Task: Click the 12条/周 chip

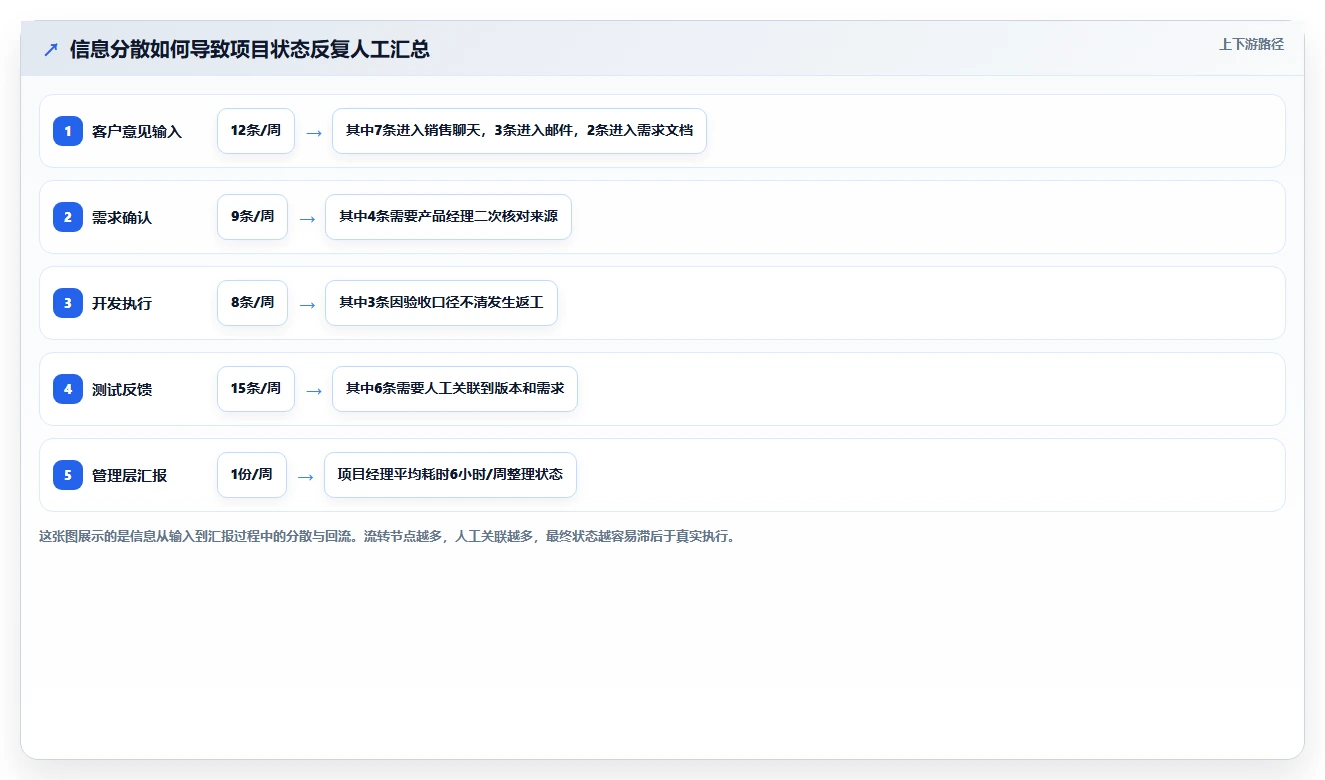Action: tap(256, 131)
